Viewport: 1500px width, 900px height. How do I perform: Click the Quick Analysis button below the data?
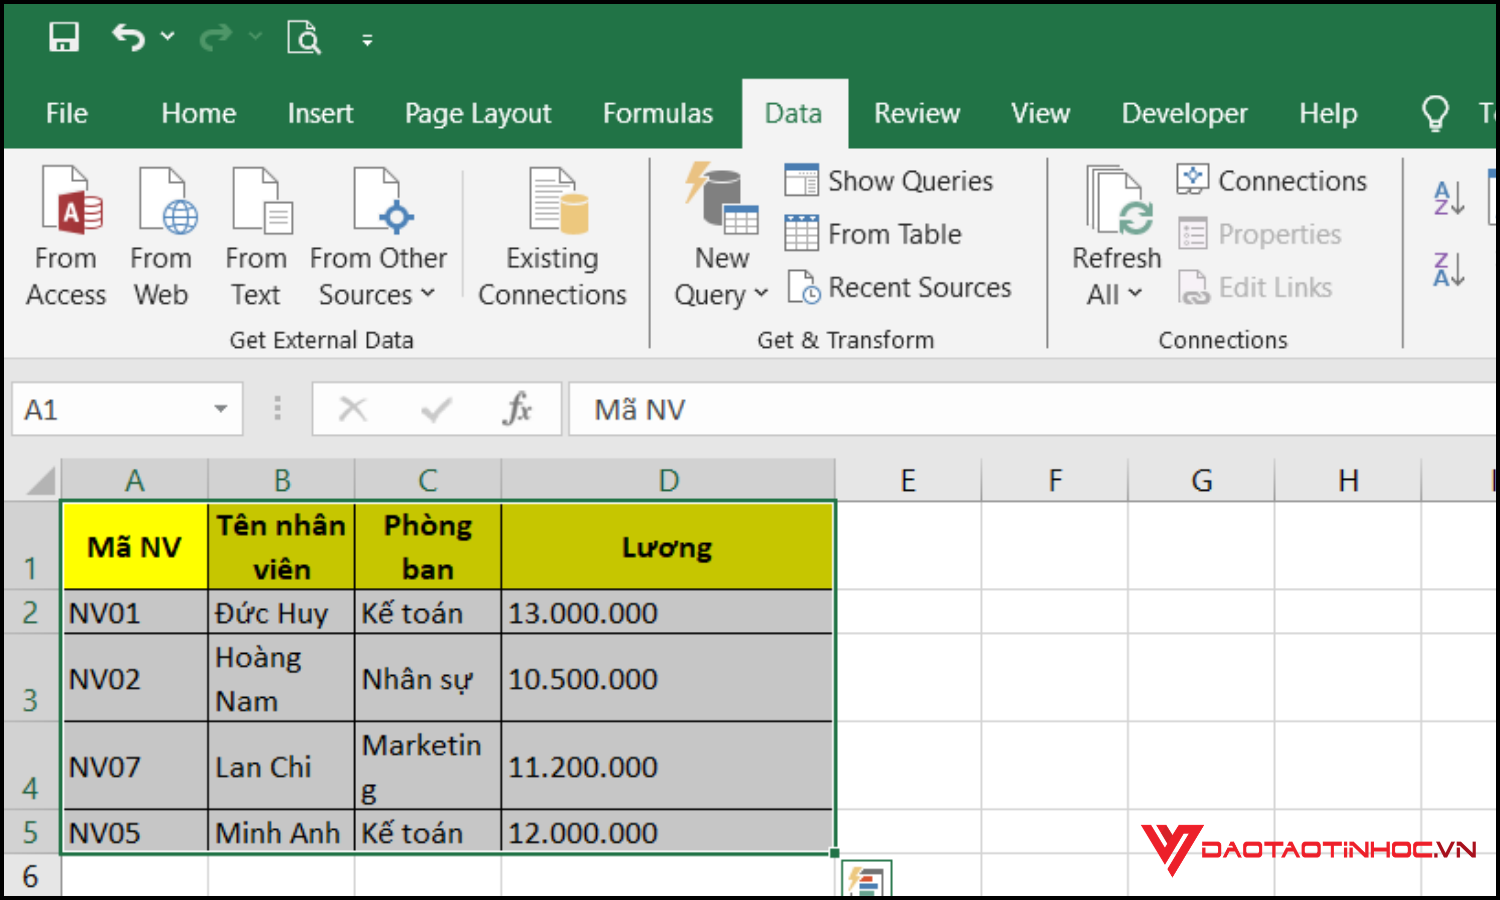coord(867,880)
